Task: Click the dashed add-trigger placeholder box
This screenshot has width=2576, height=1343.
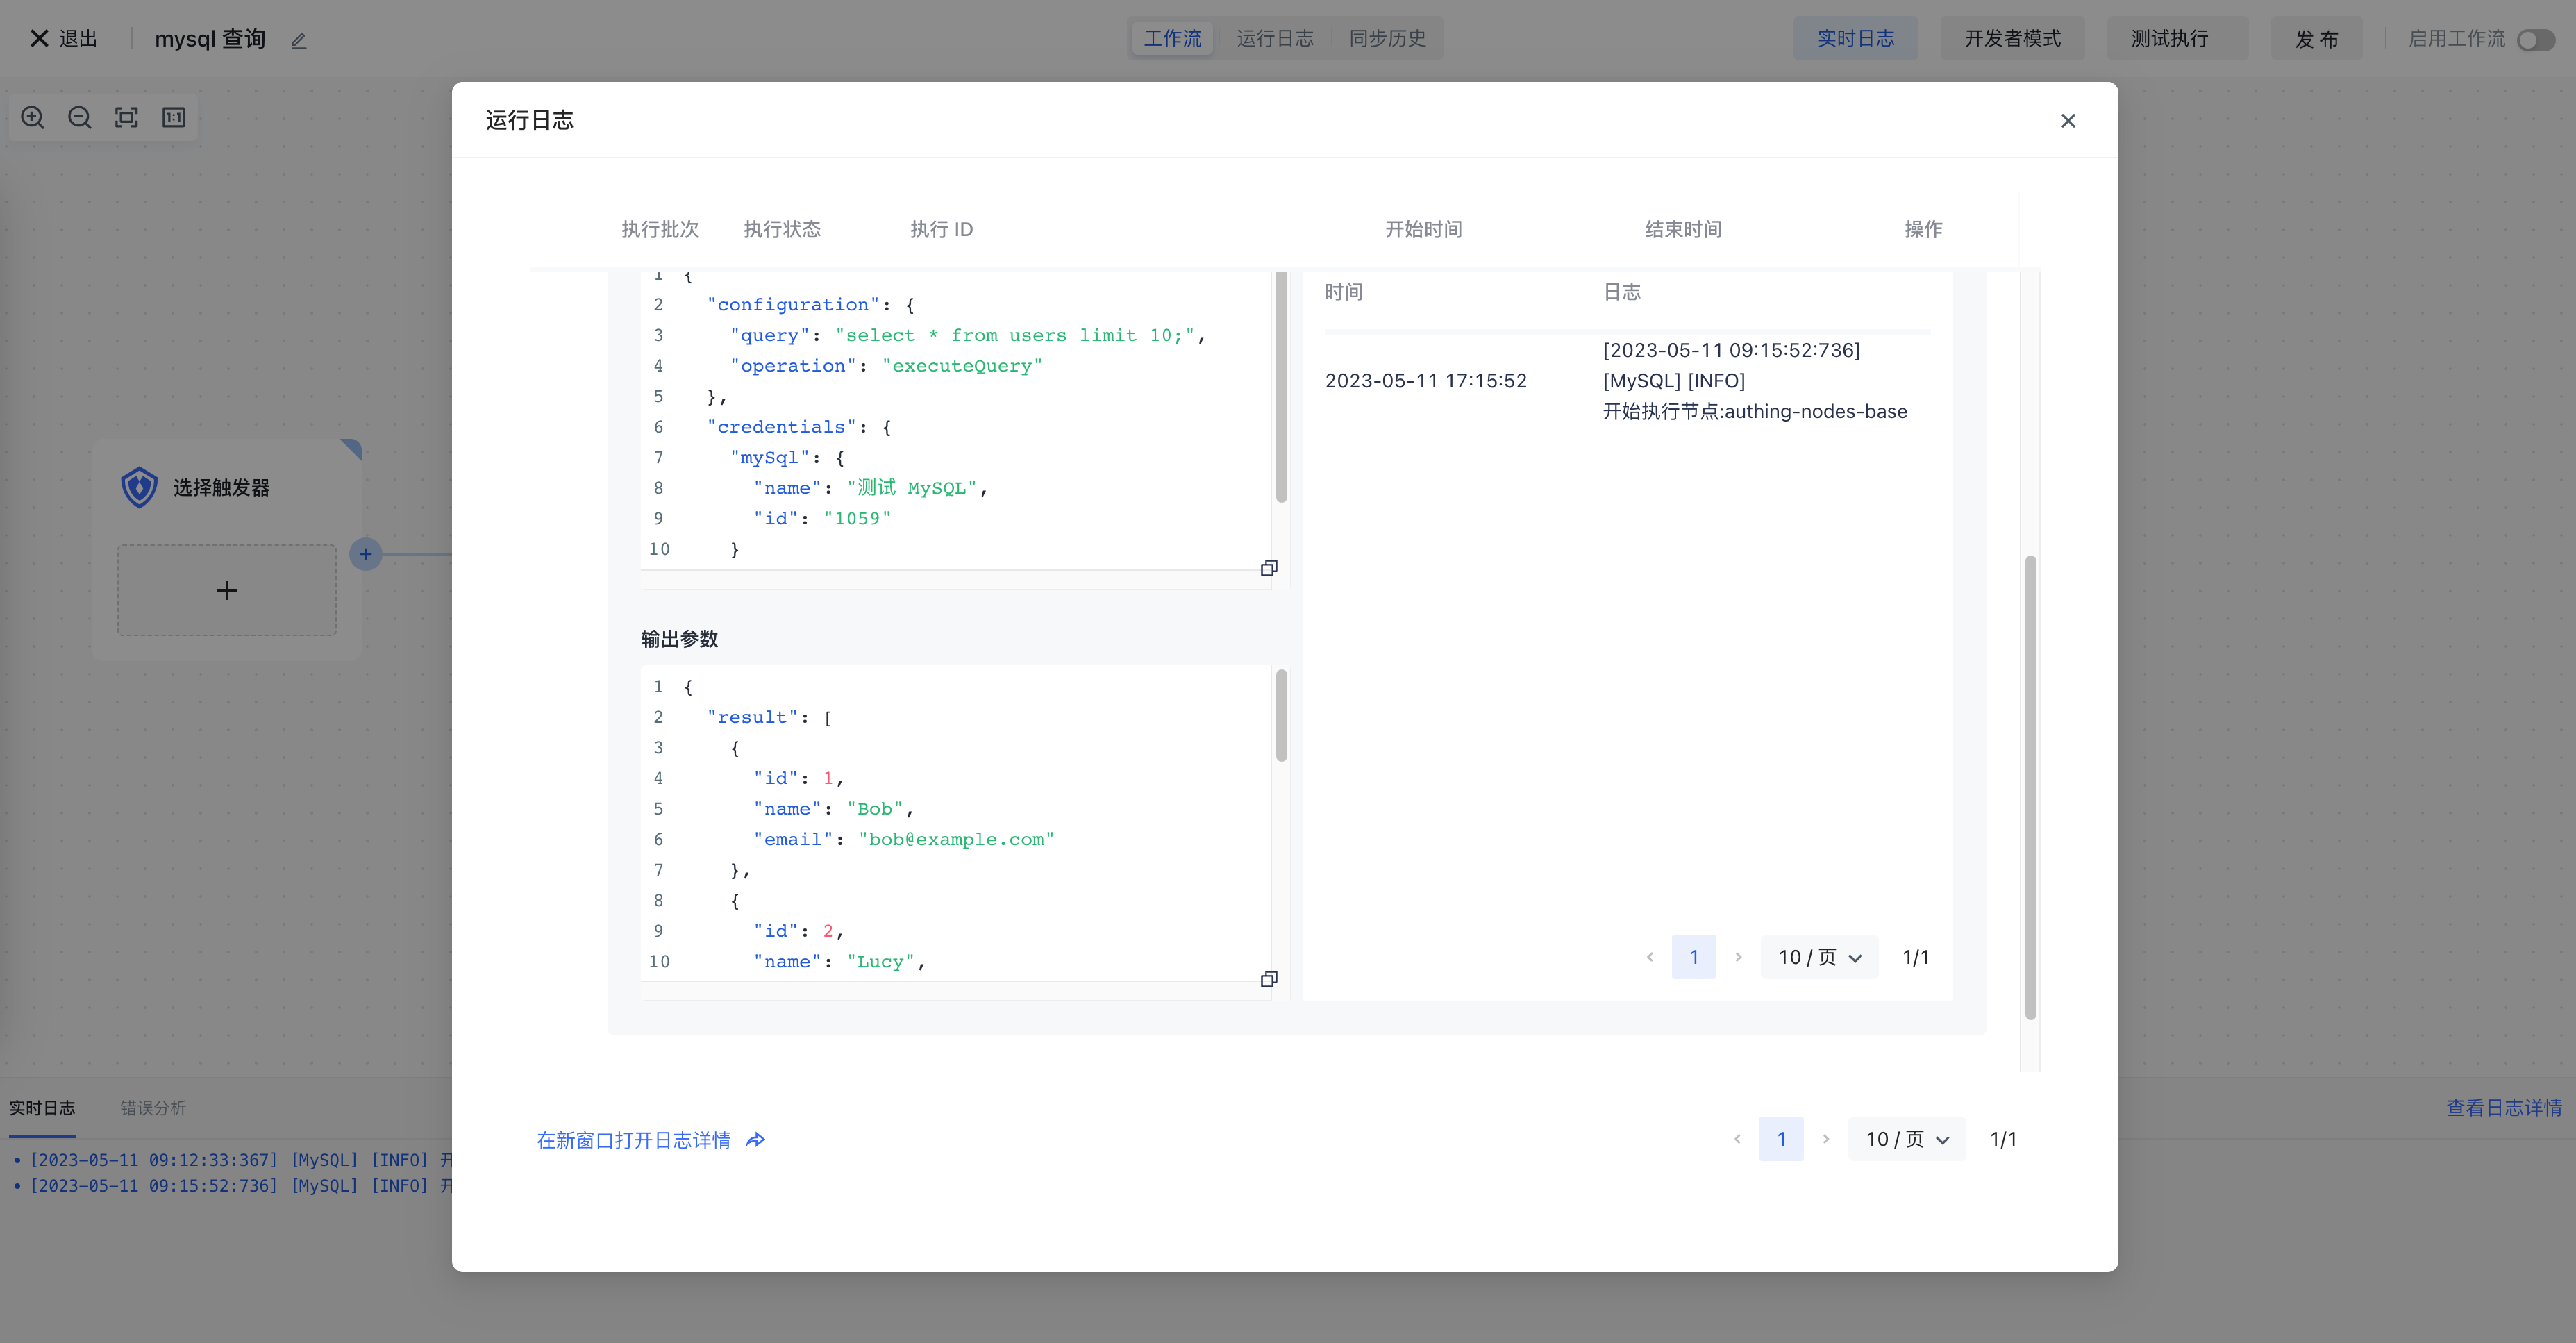Action: pyautogui.click(x=227, y=590)
